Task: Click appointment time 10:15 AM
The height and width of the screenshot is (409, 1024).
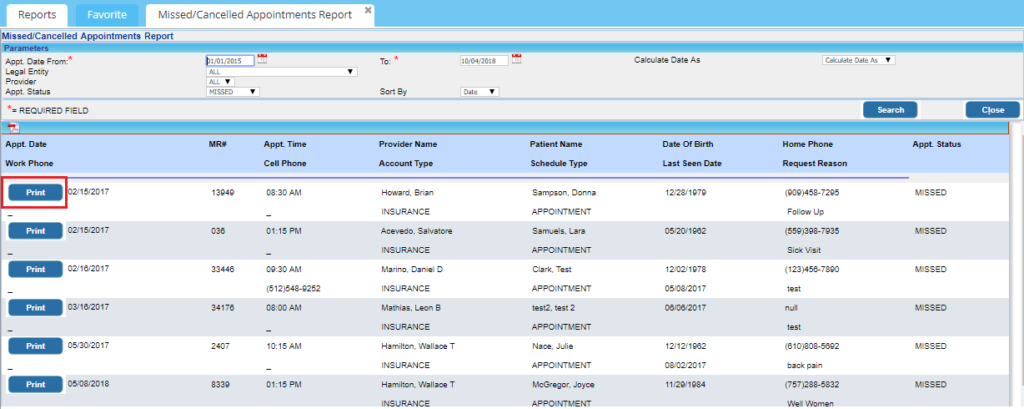Action: (x=284, y=346)
